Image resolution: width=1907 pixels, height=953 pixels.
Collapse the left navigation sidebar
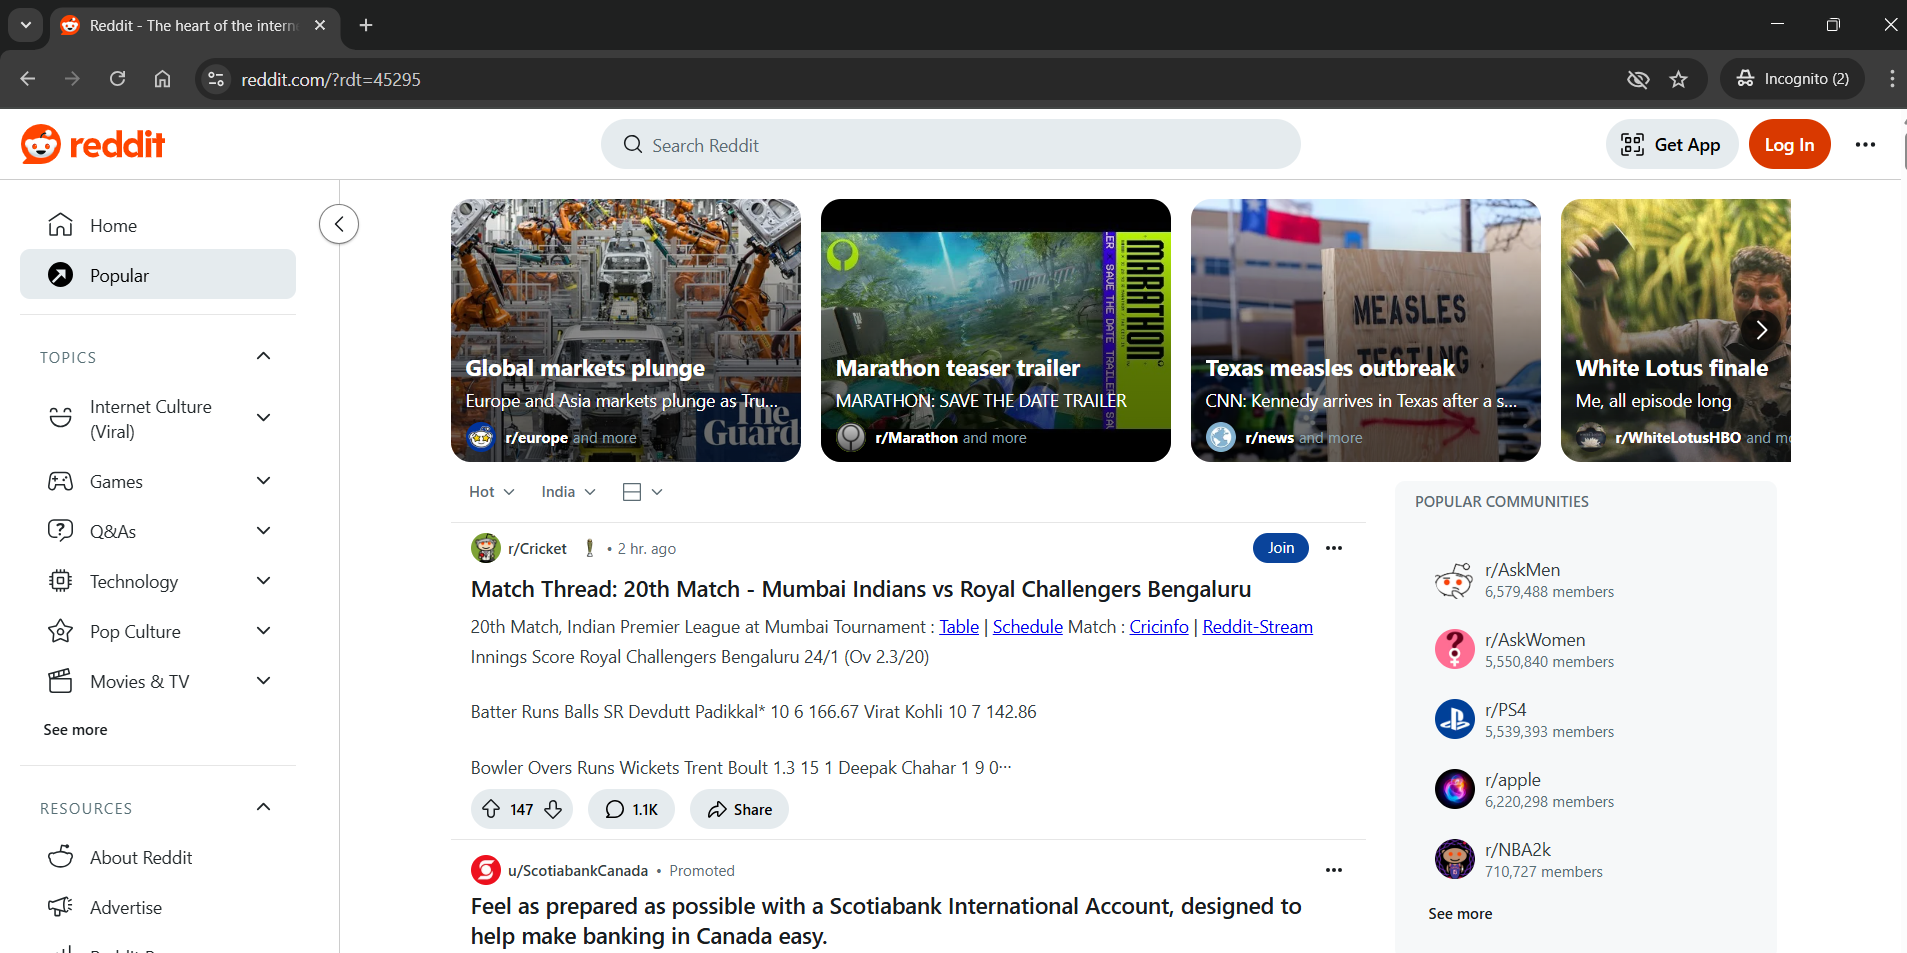(339, 224)
